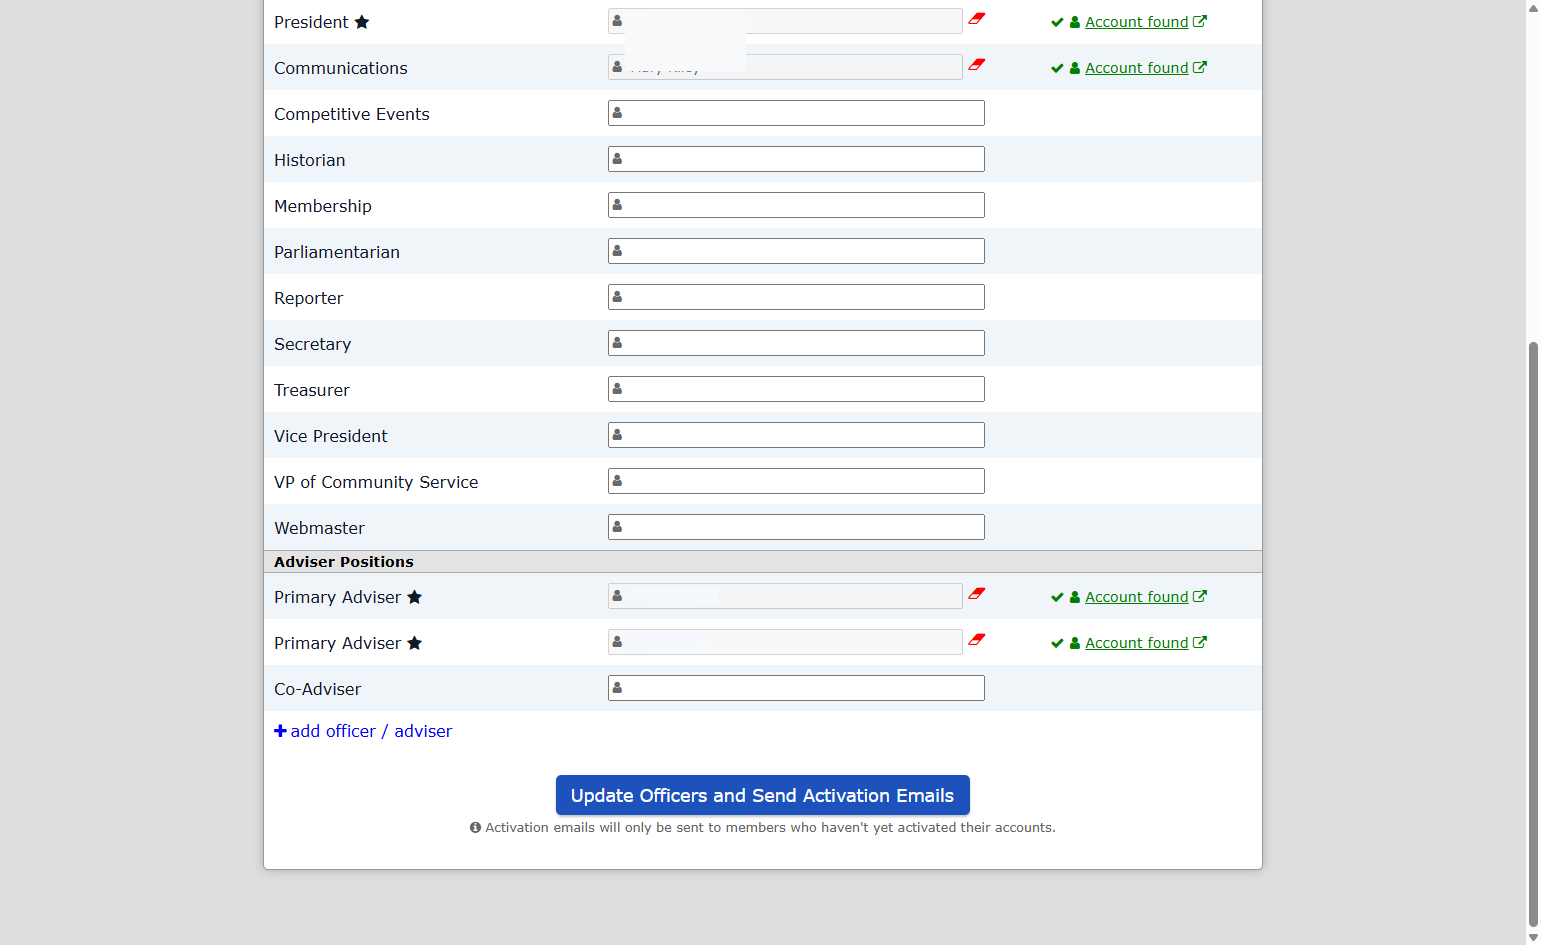
Task: Clear the President officer with eraser icon
Action: 977,18
